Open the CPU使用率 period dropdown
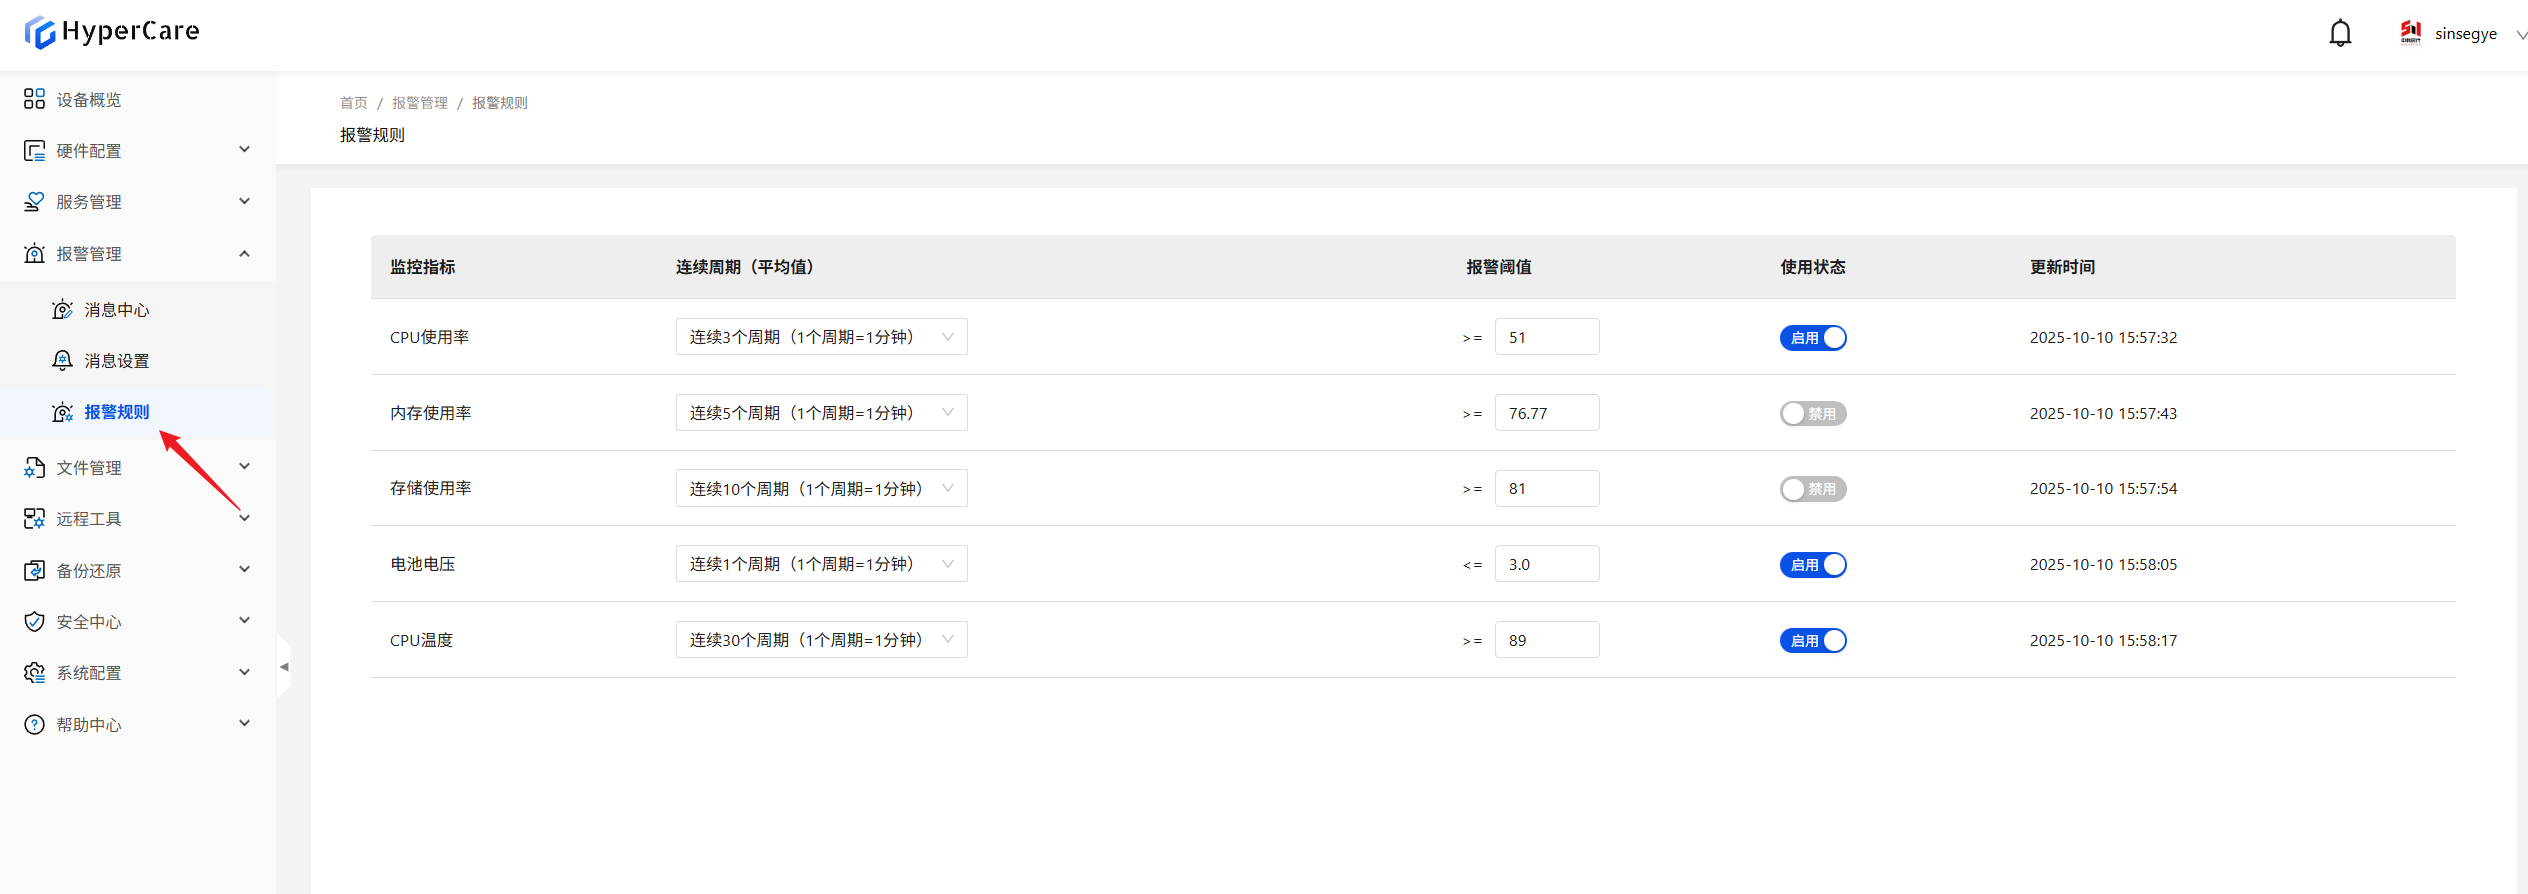 click(x=821, y=337)
